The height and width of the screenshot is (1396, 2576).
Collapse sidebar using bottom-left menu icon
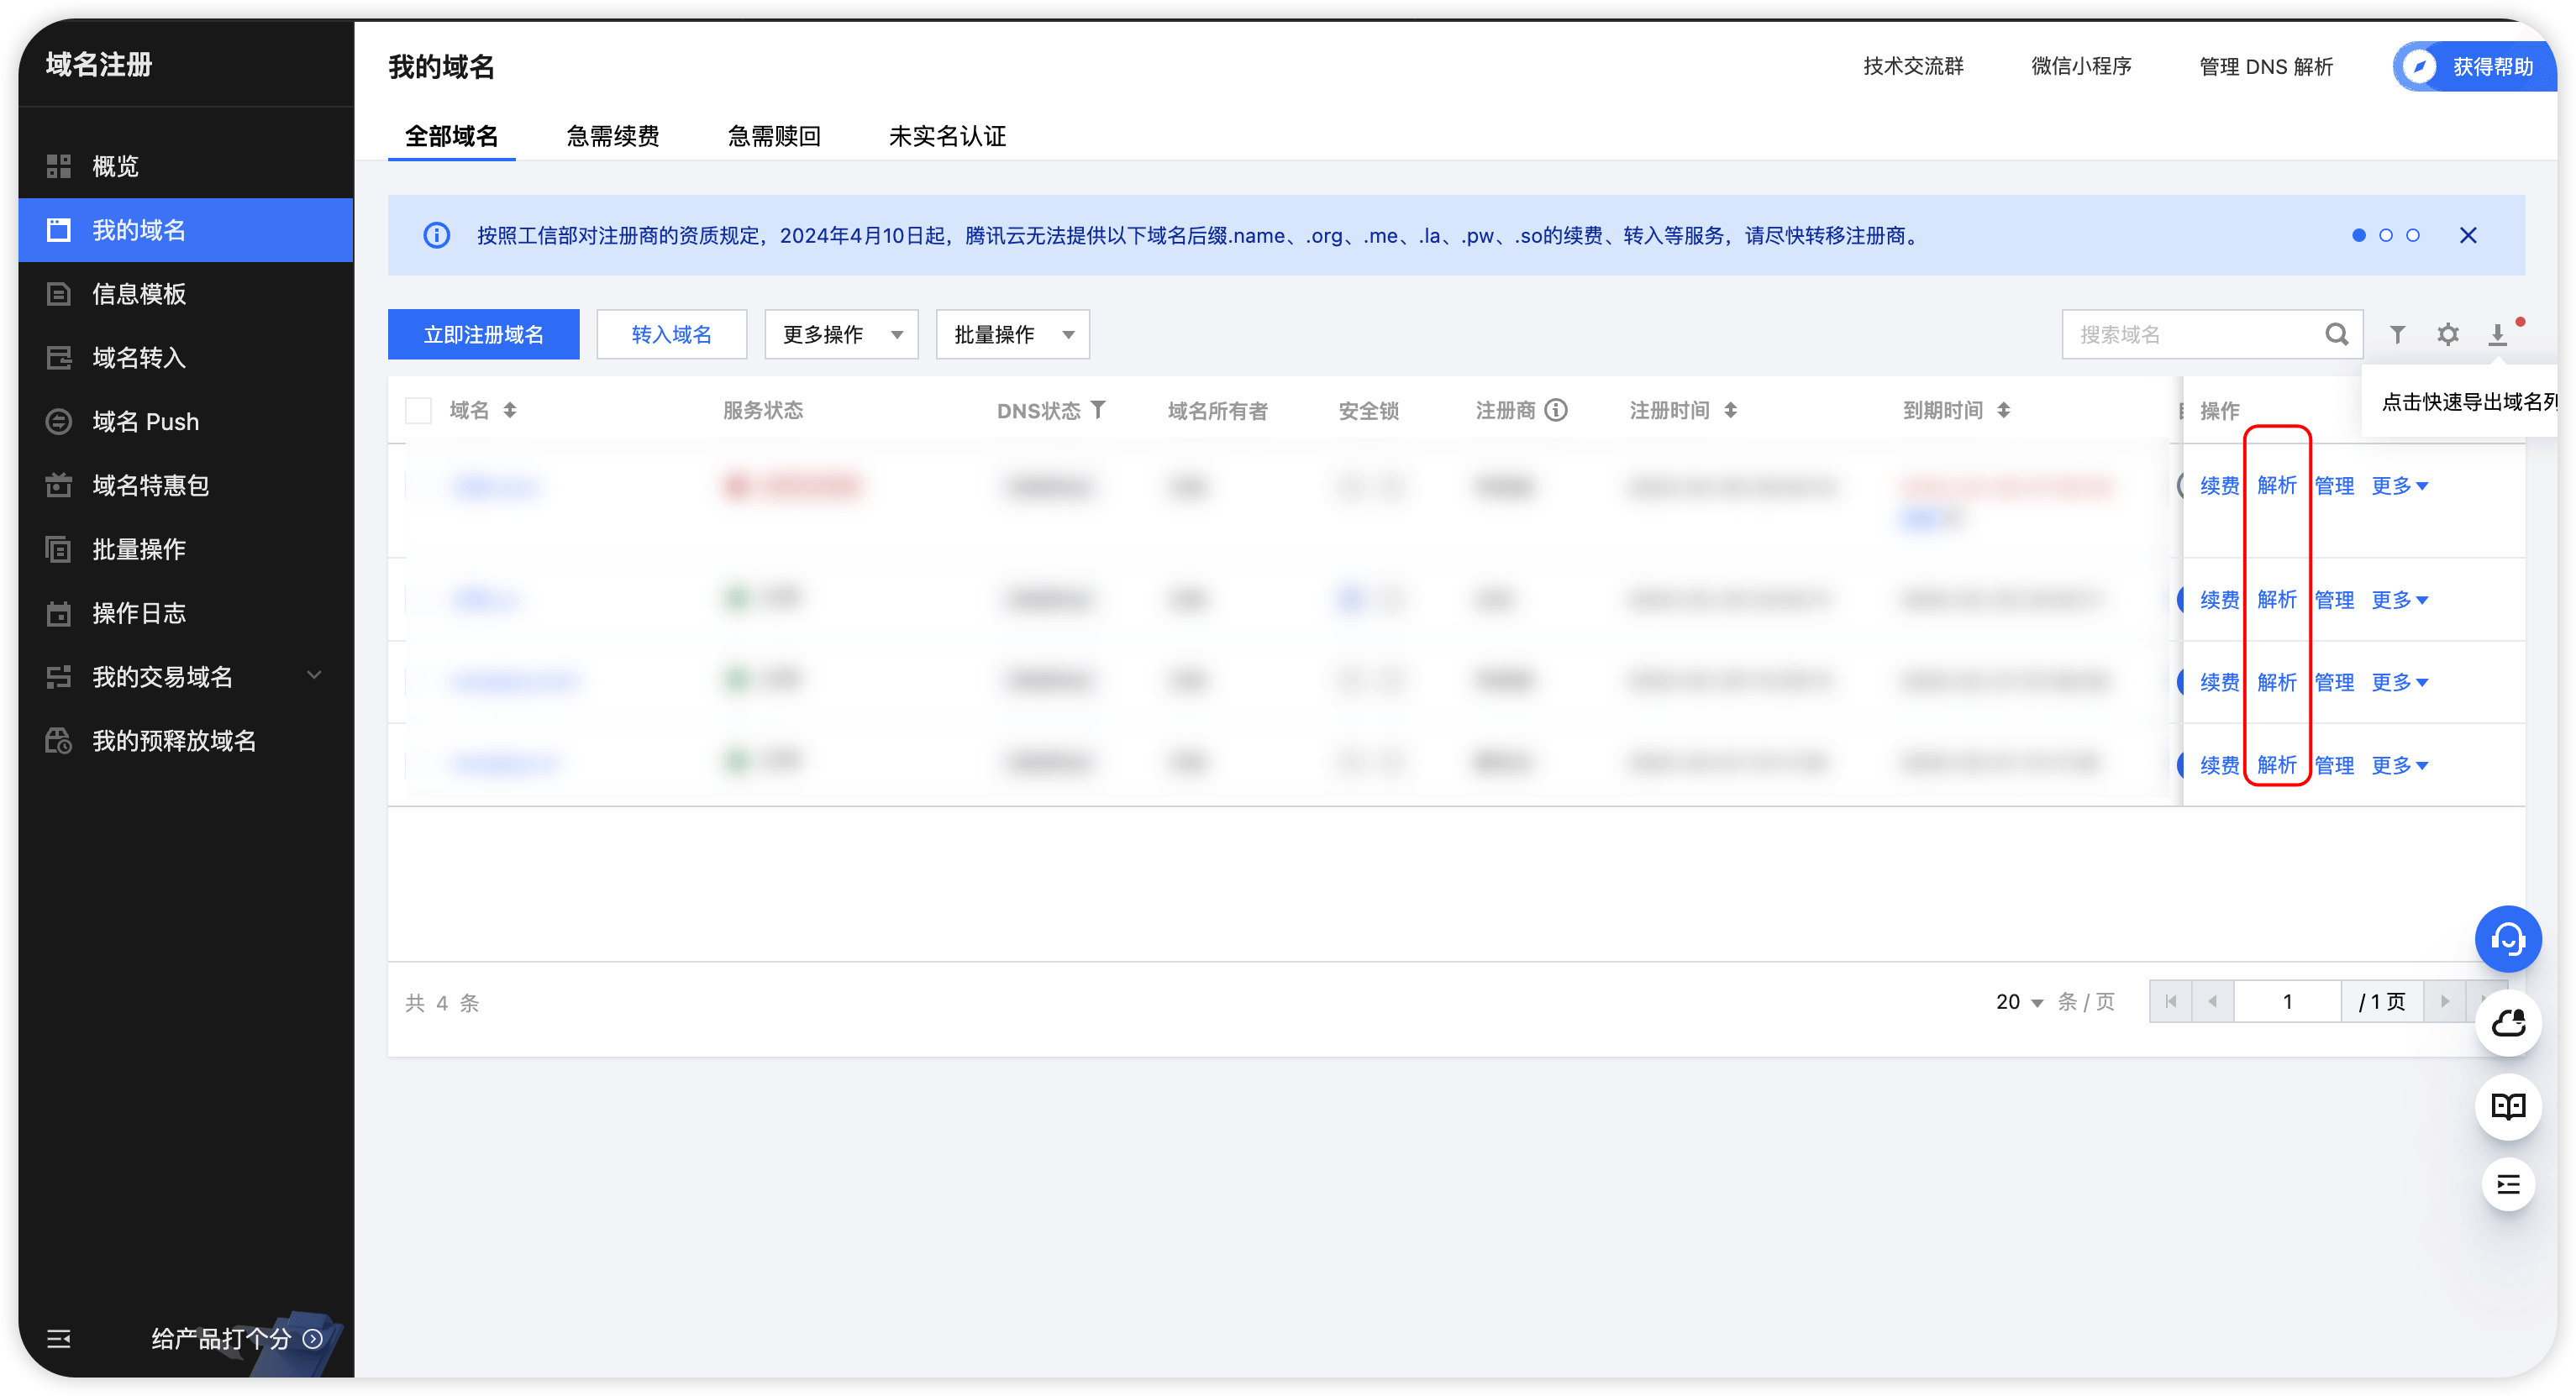59,1338
